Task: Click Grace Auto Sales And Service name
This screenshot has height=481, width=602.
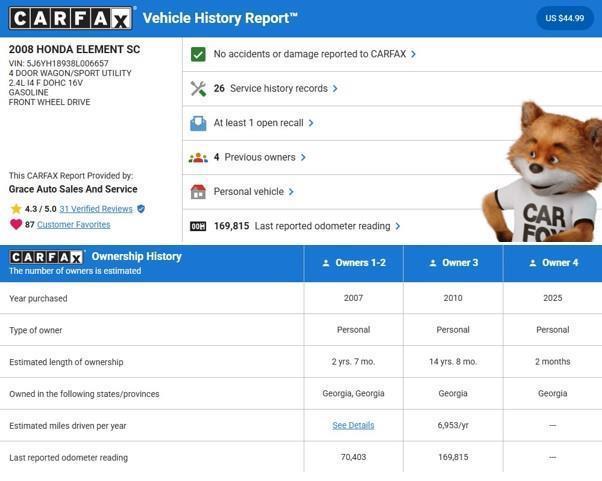Action: pyautogui.click(x=73, y=189)
